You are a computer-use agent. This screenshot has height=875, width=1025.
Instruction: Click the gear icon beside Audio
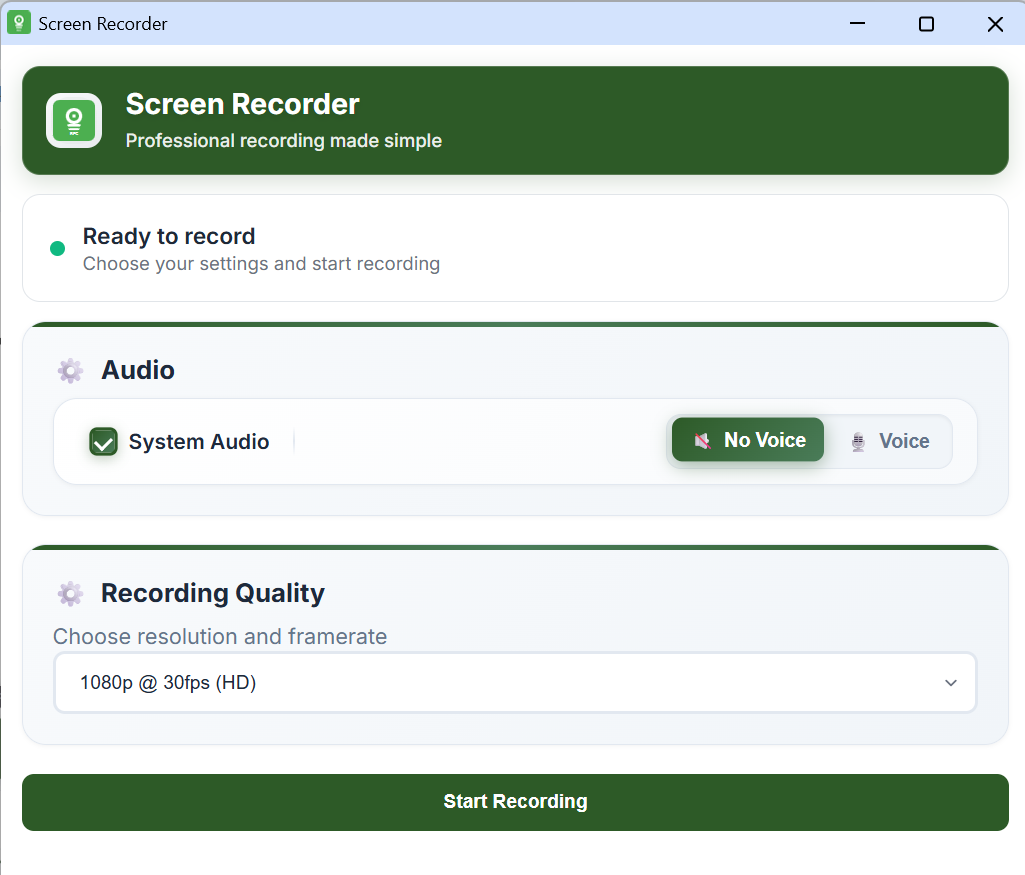click(x=70, y=370)
